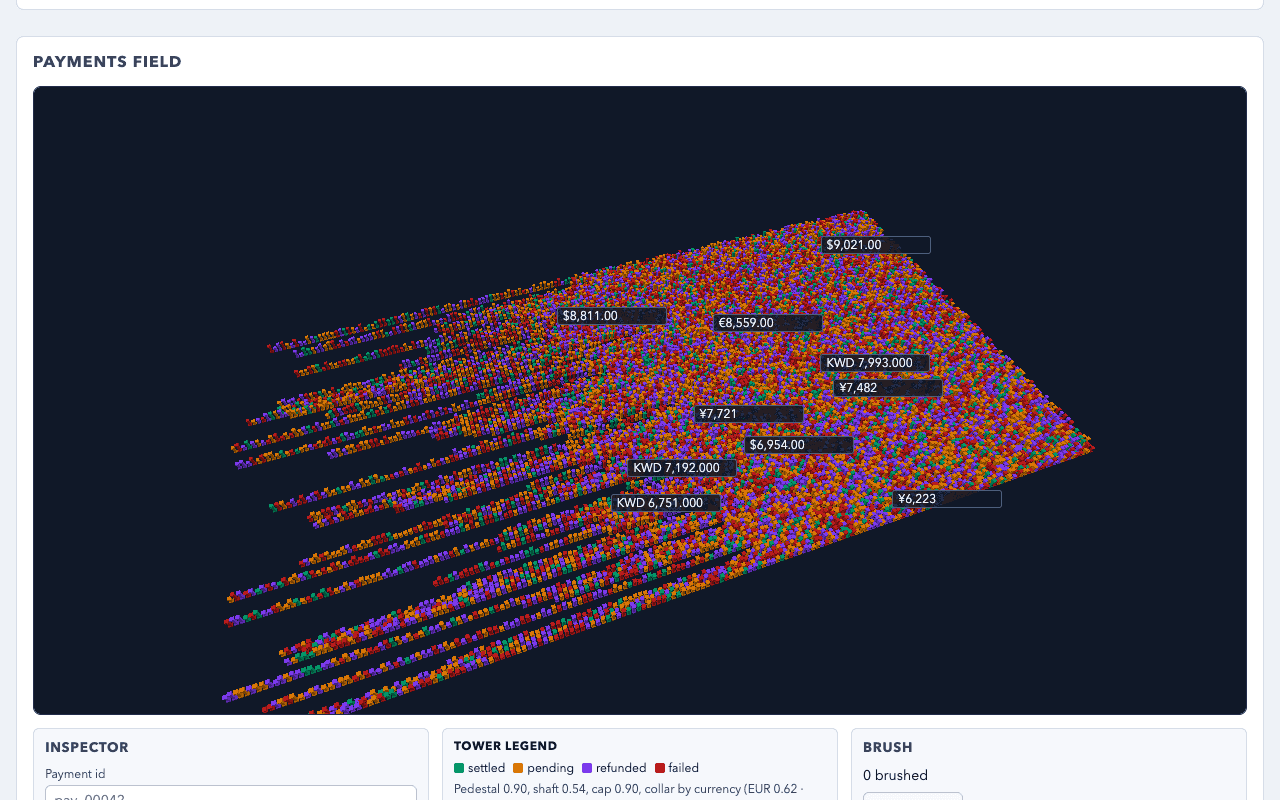Select the $9,021.00 tower label

pos(876,245)
